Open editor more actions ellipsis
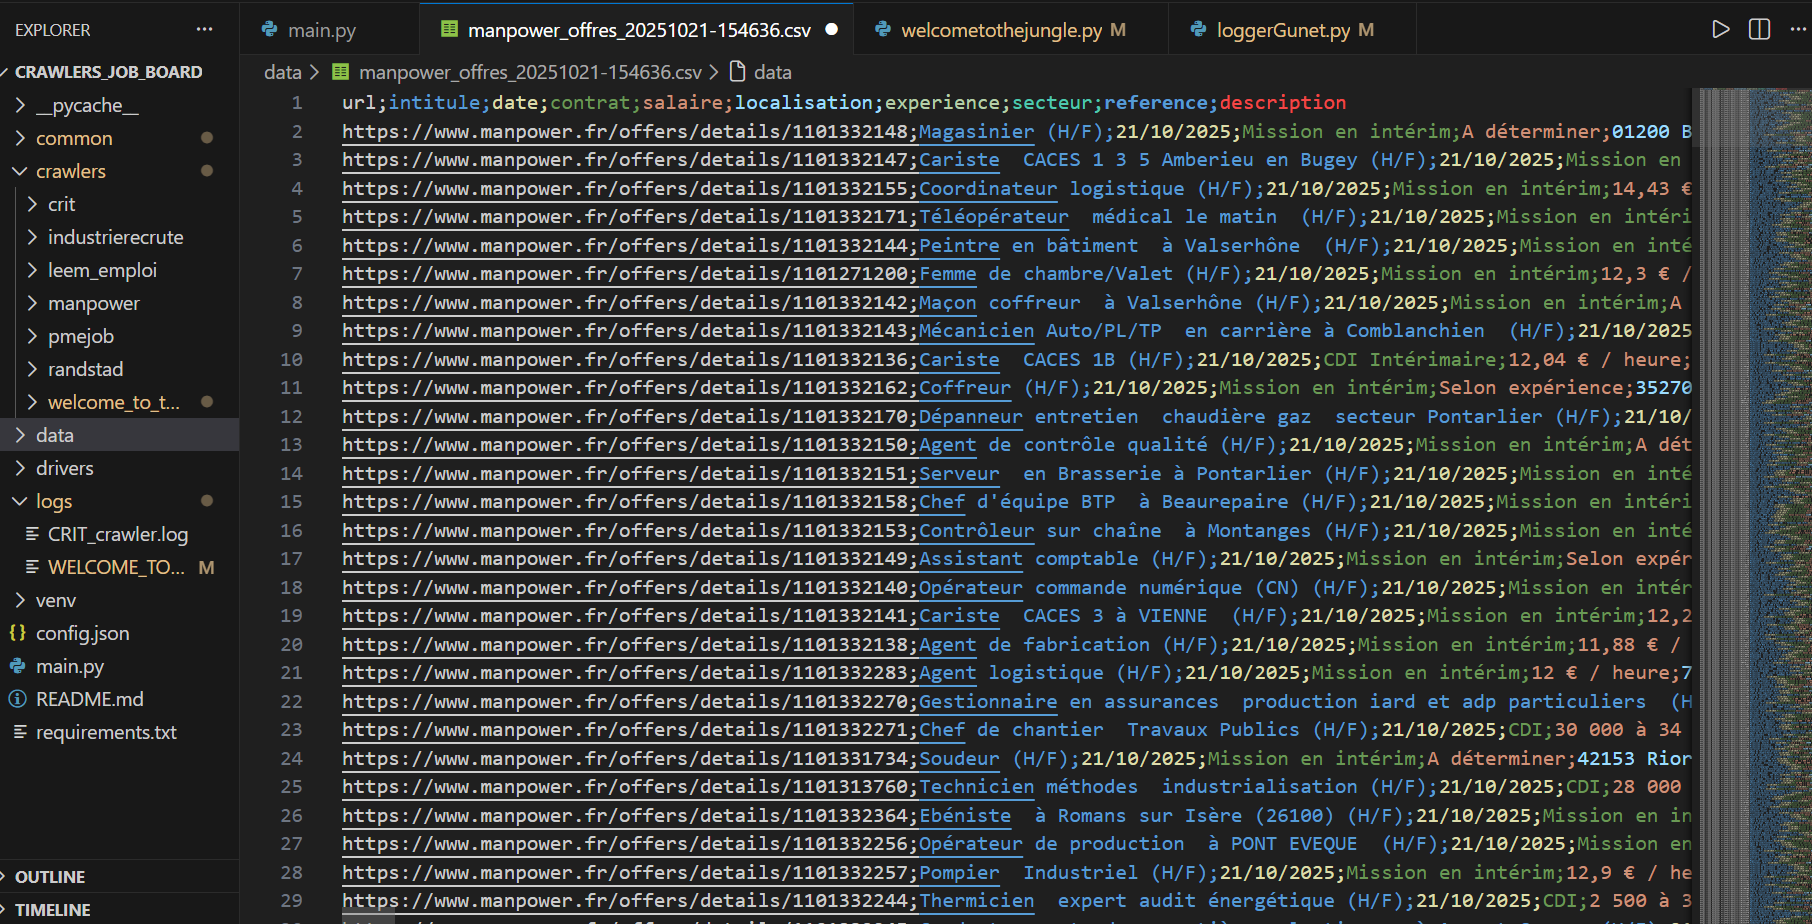 (x=1798, y=29)
